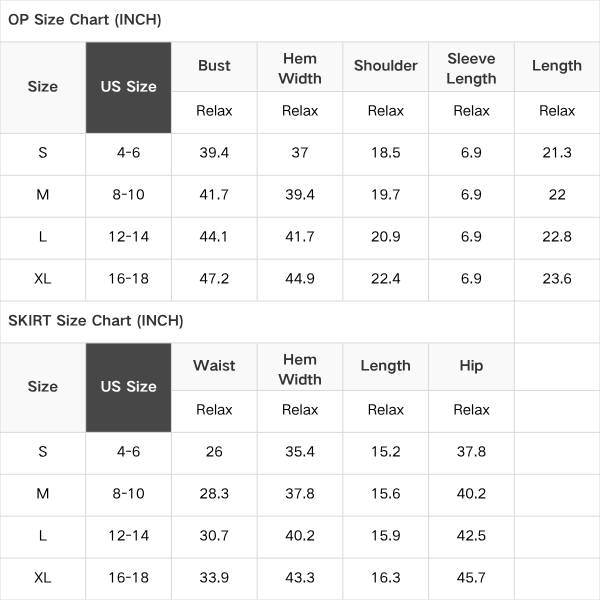This screenshot has height=600, width=600.
Task: Click the Shoulder column header
Action: (x=386, y=66)
